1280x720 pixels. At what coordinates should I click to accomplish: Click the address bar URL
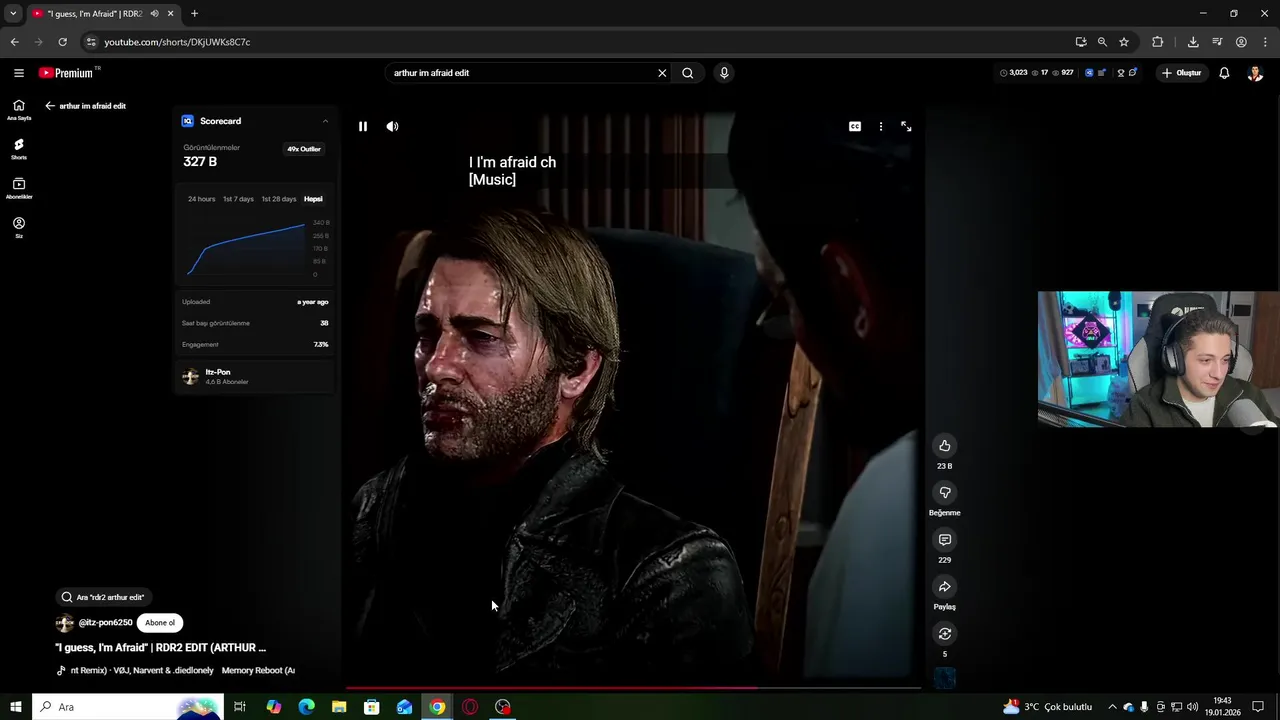tap(177, 42)
